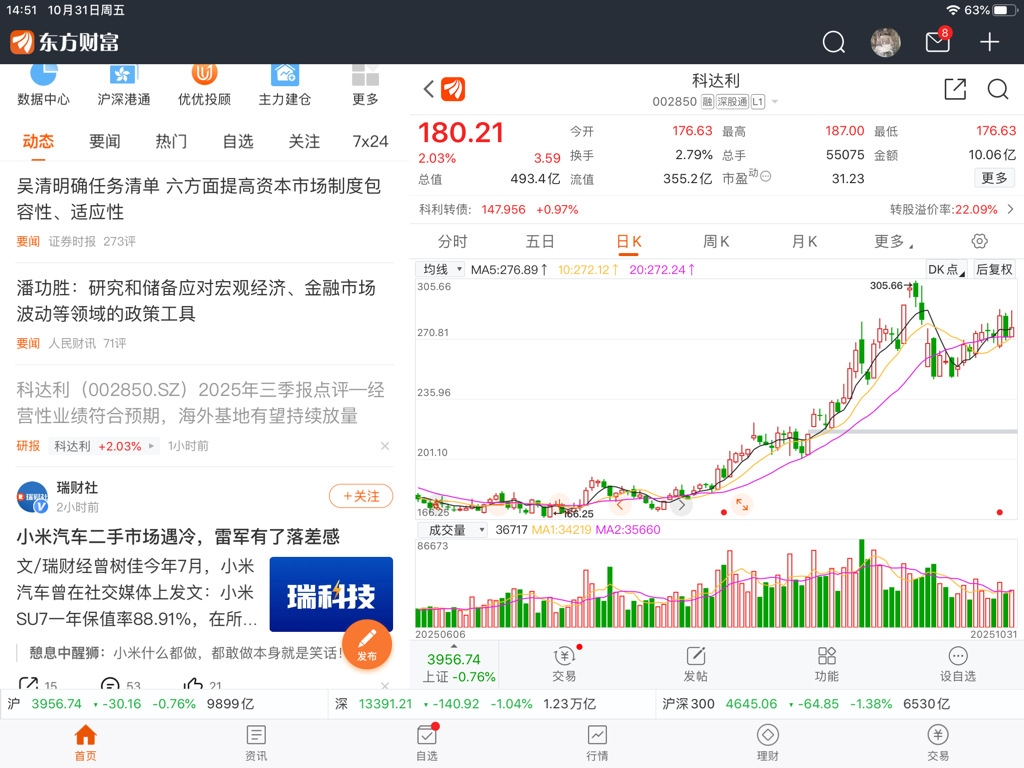Search stocks from quote panel magnifier

coord(997,89)
